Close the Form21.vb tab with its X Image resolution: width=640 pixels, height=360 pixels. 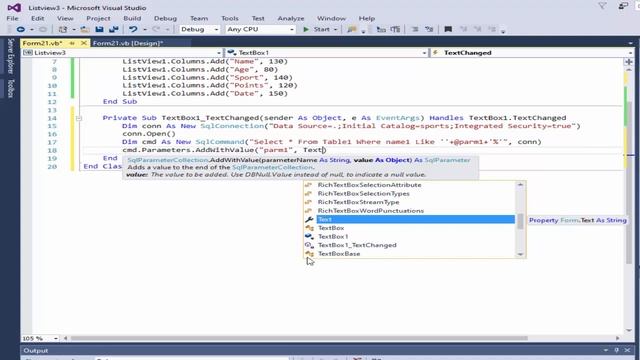[x=84, y=43]
